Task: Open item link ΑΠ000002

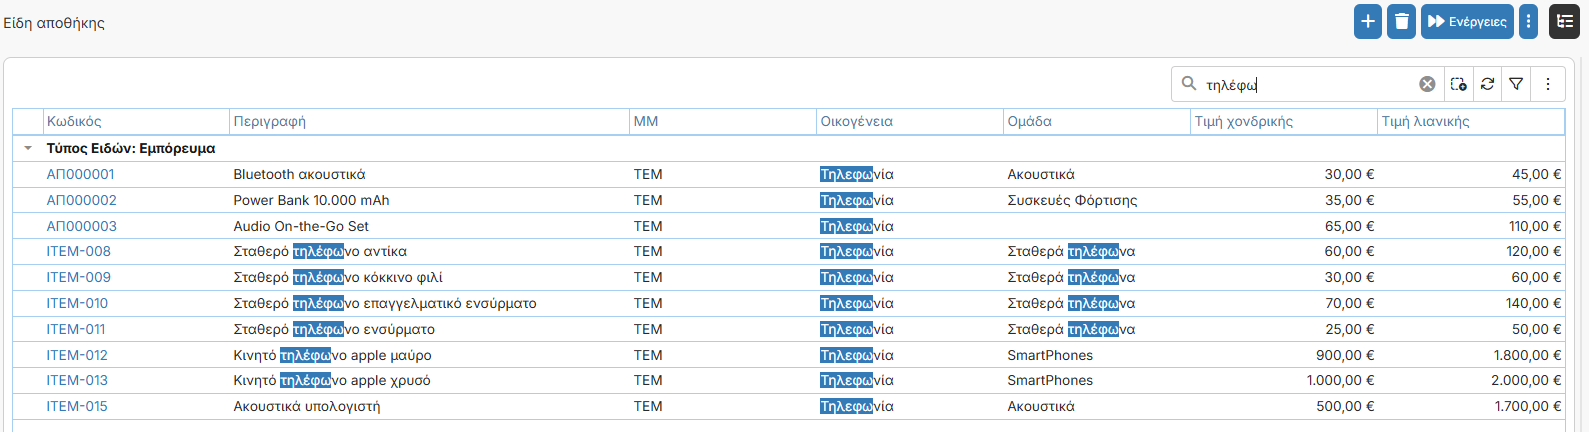Action: click(82, 200)
